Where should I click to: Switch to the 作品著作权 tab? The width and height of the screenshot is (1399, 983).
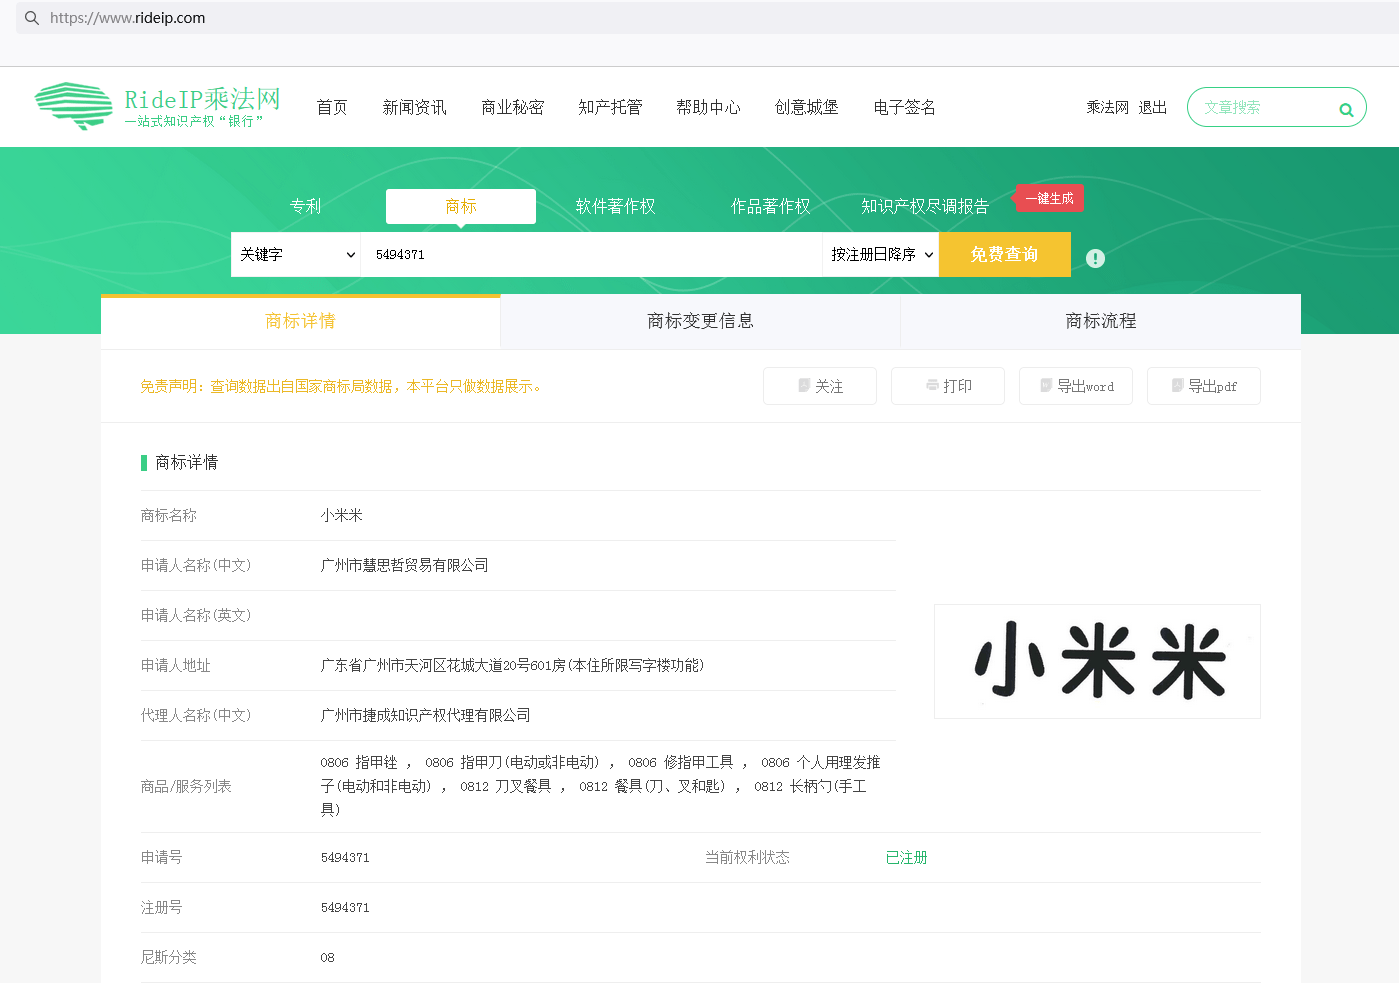pos(771,206)
